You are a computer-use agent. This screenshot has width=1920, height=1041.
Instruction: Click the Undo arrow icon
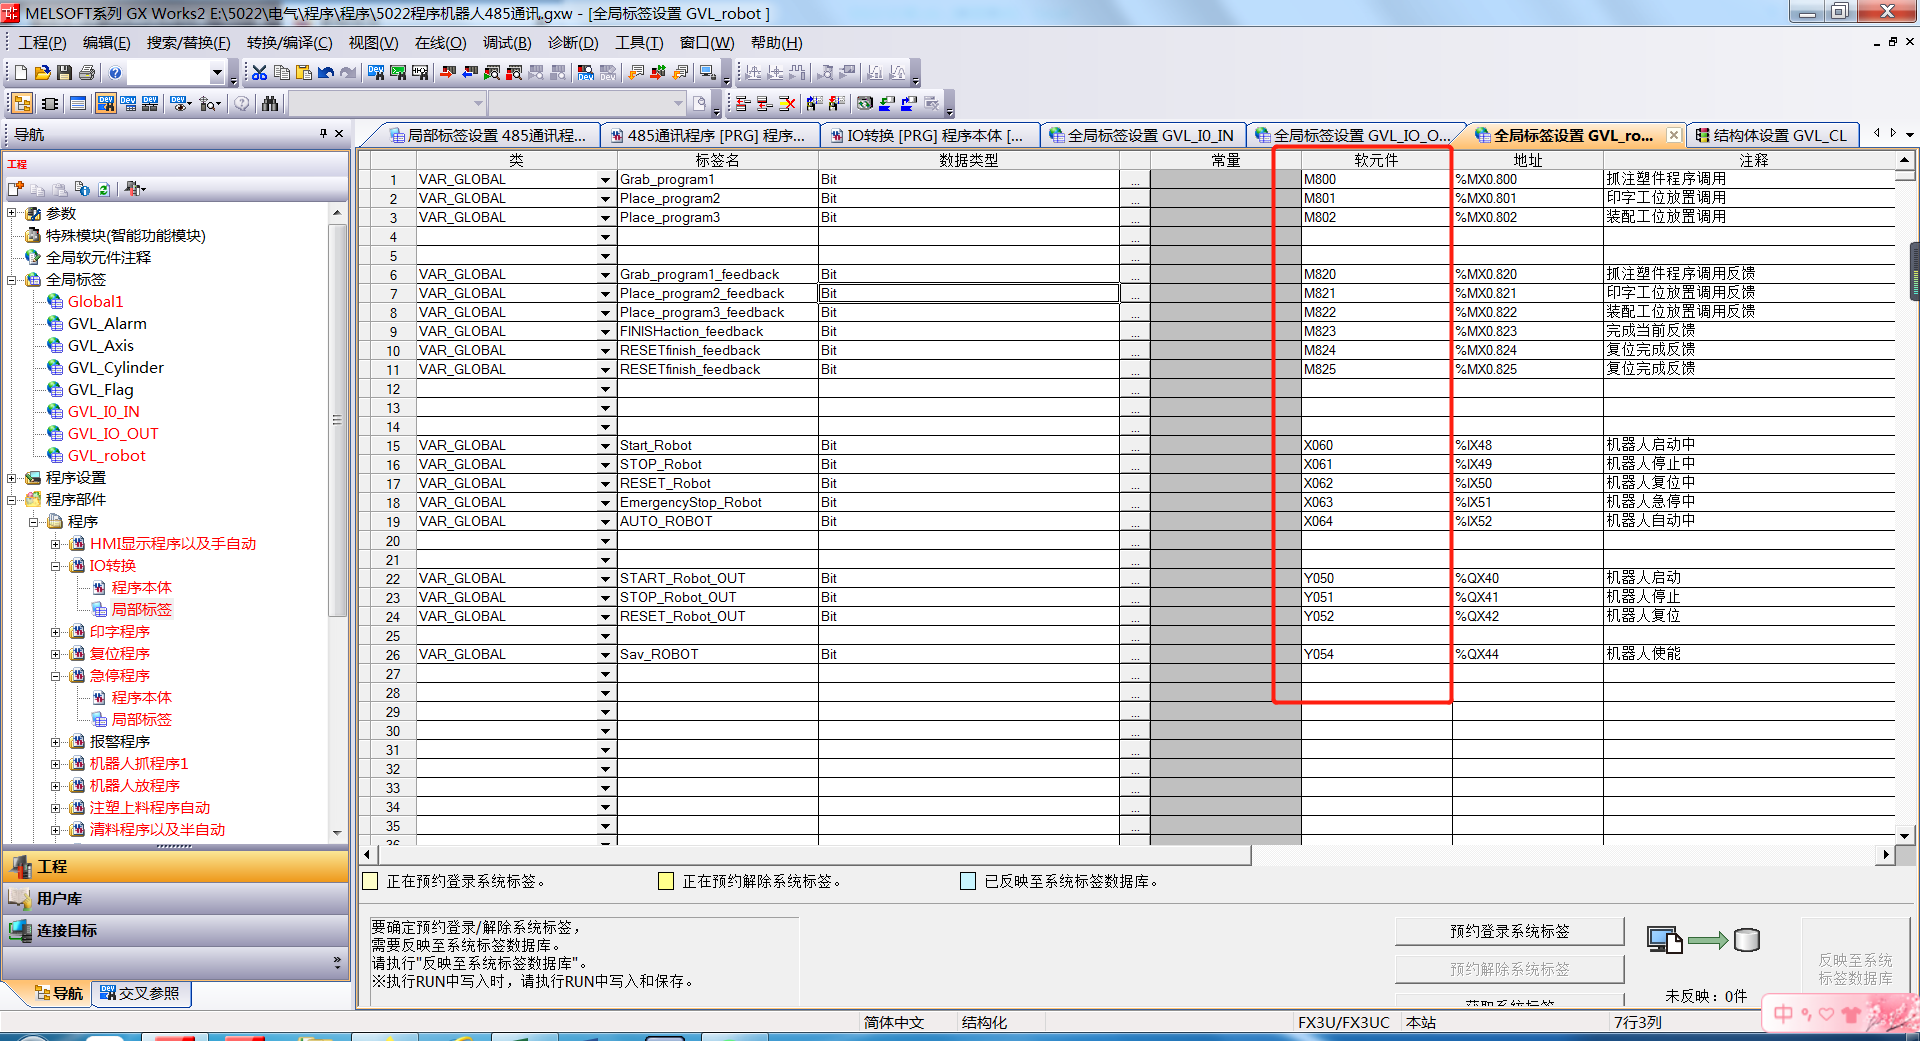326,73
